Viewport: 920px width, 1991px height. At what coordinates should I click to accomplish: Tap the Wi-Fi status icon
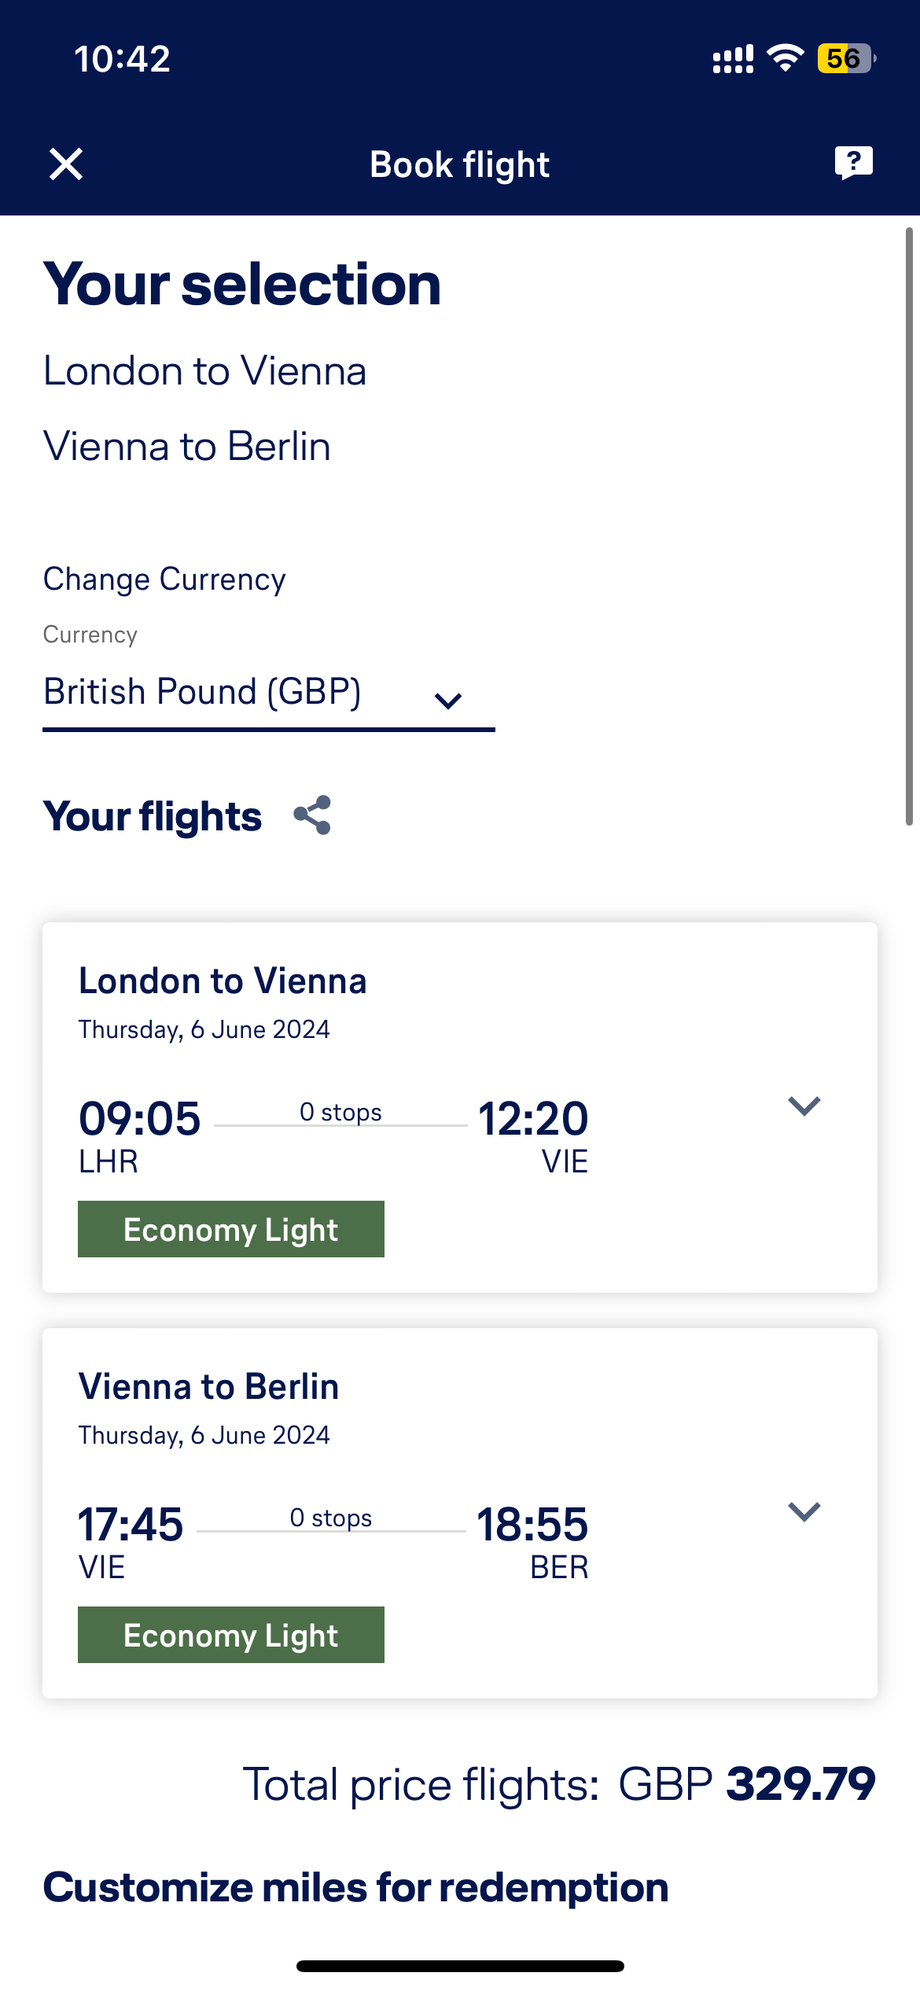786,59
